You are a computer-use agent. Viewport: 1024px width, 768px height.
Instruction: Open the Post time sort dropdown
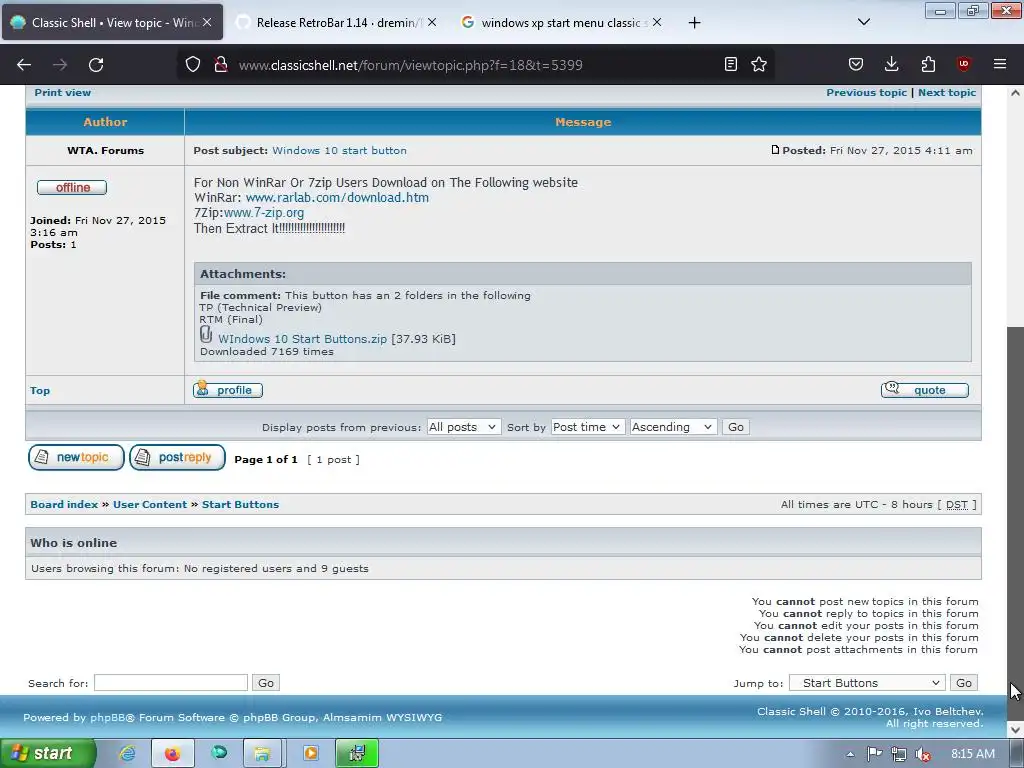click(x=588, y=427)
